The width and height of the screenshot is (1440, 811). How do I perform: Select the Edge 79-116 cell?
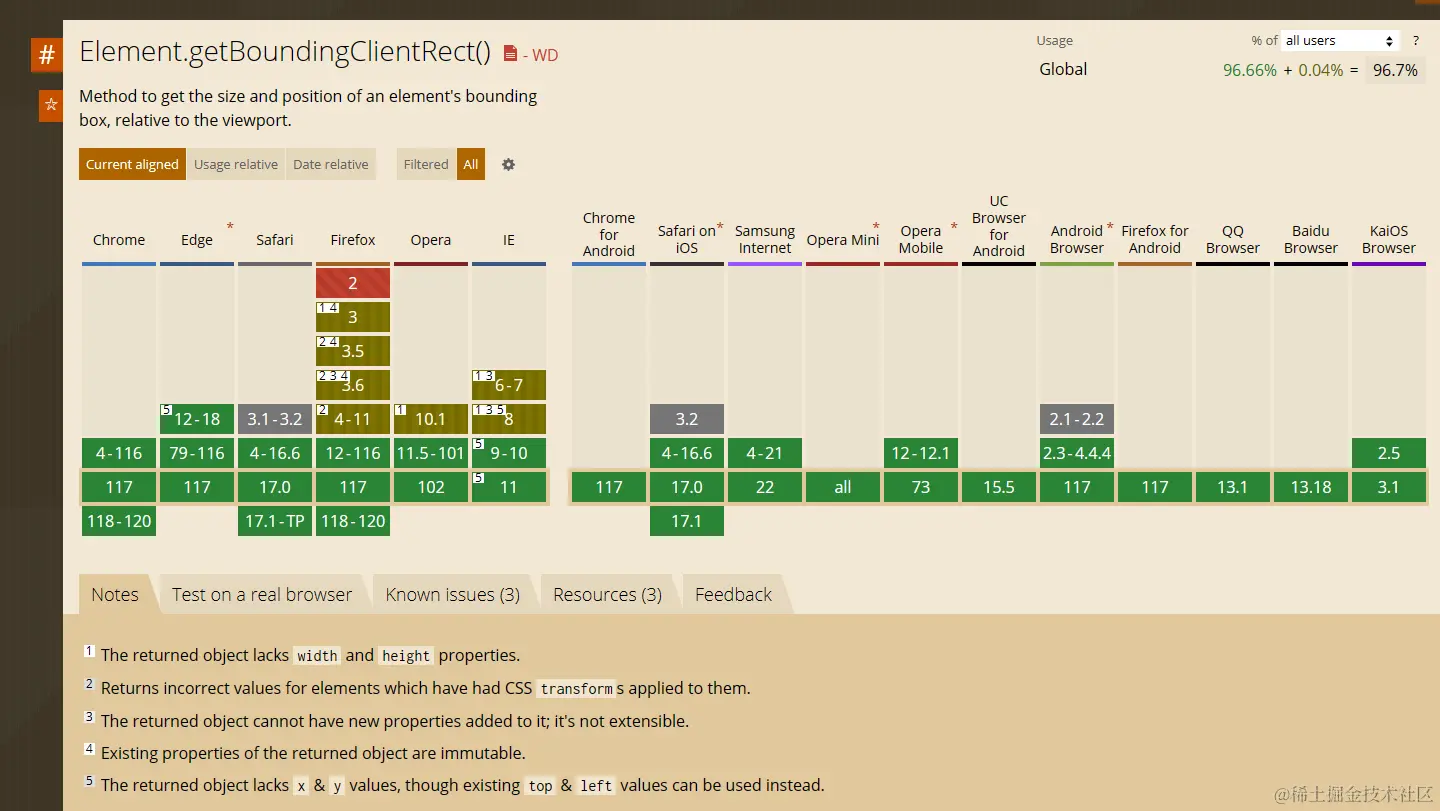(x=197, y=453)
